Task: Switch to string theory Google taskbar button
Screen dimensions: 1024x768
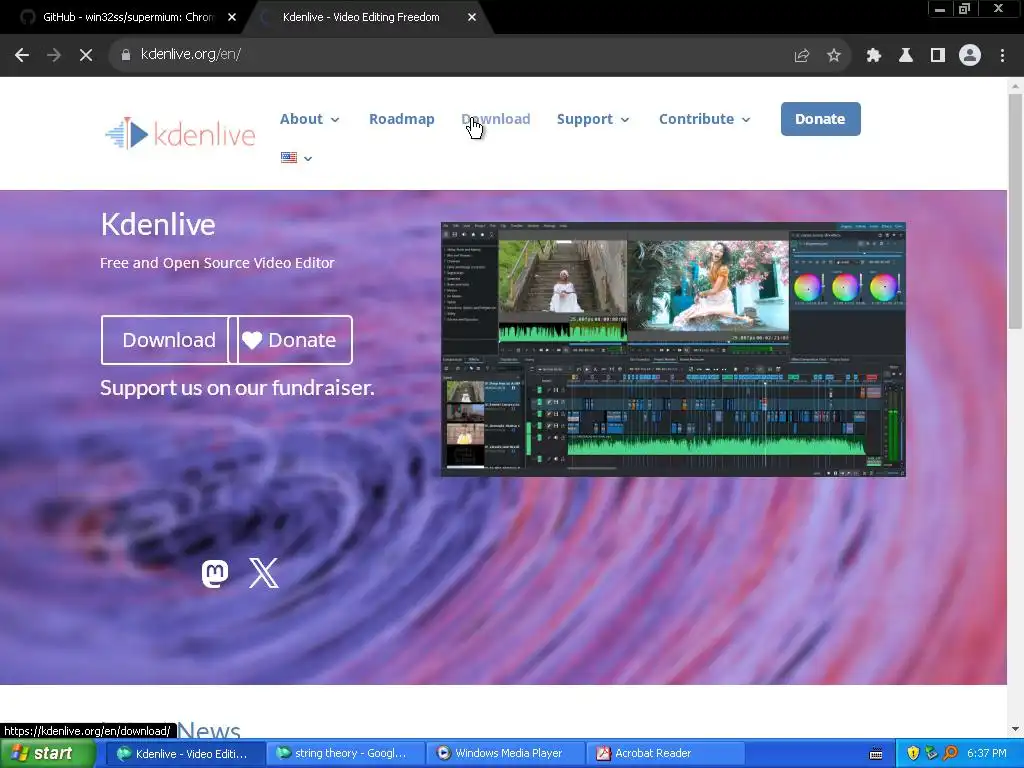Action: tap(345, 754)
